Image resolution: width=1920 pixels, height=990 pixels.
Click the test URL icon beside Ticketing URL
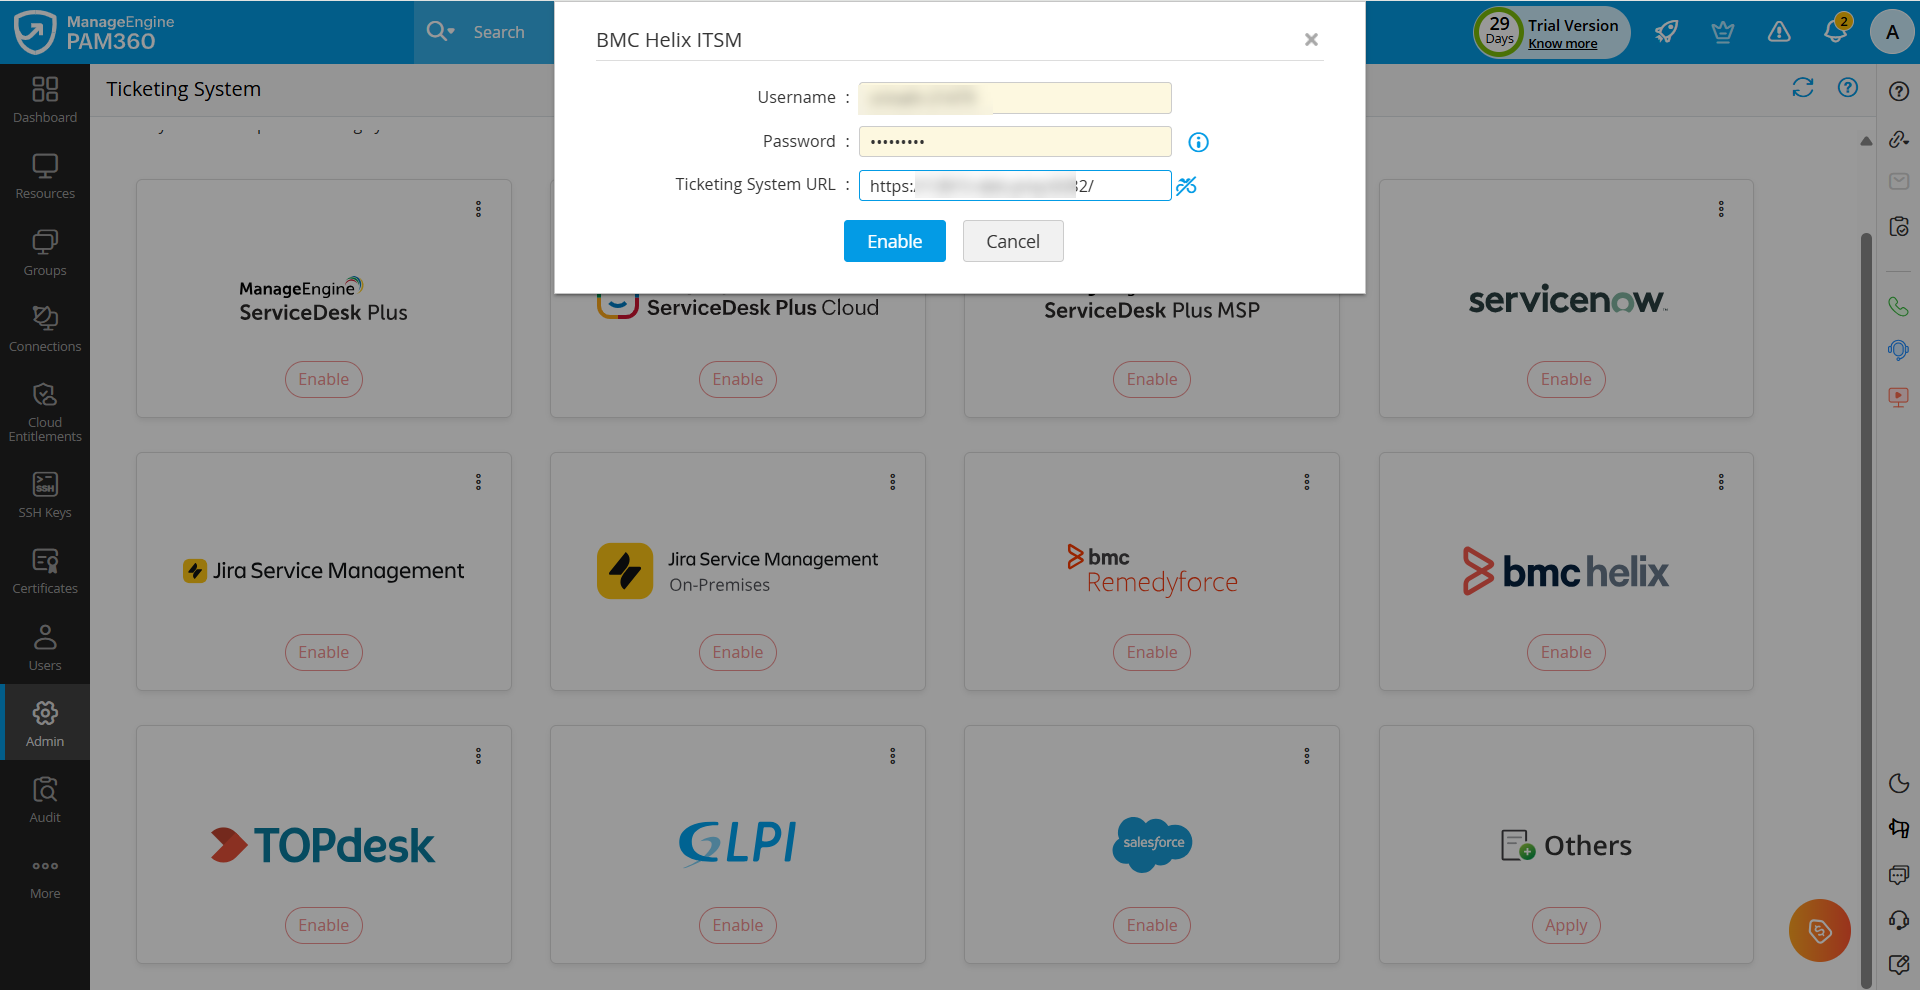1186,186
